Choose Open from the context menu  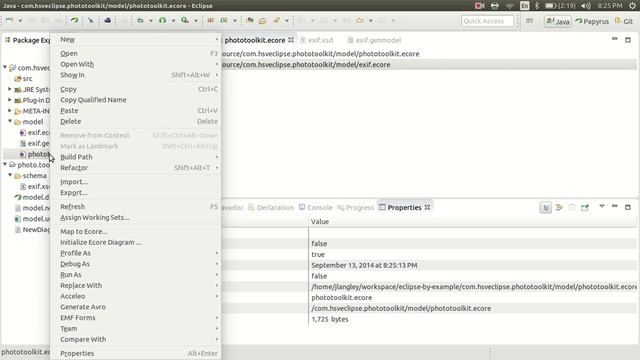(x=136, y=53)
